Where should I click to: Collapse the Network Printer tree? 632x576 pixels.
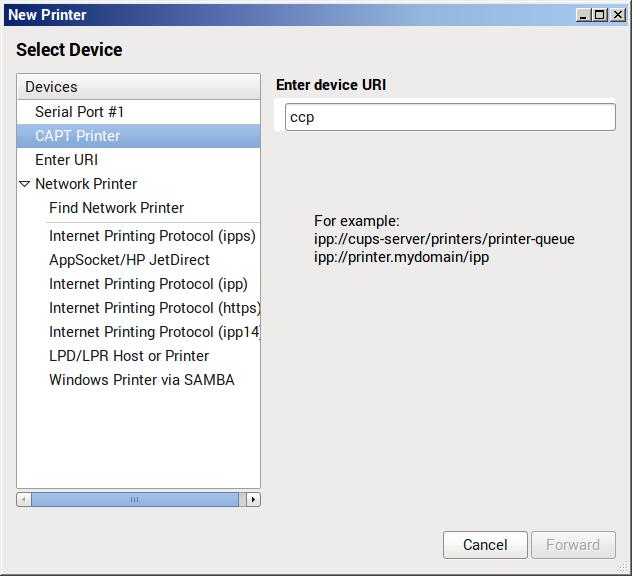coord(25,184)
